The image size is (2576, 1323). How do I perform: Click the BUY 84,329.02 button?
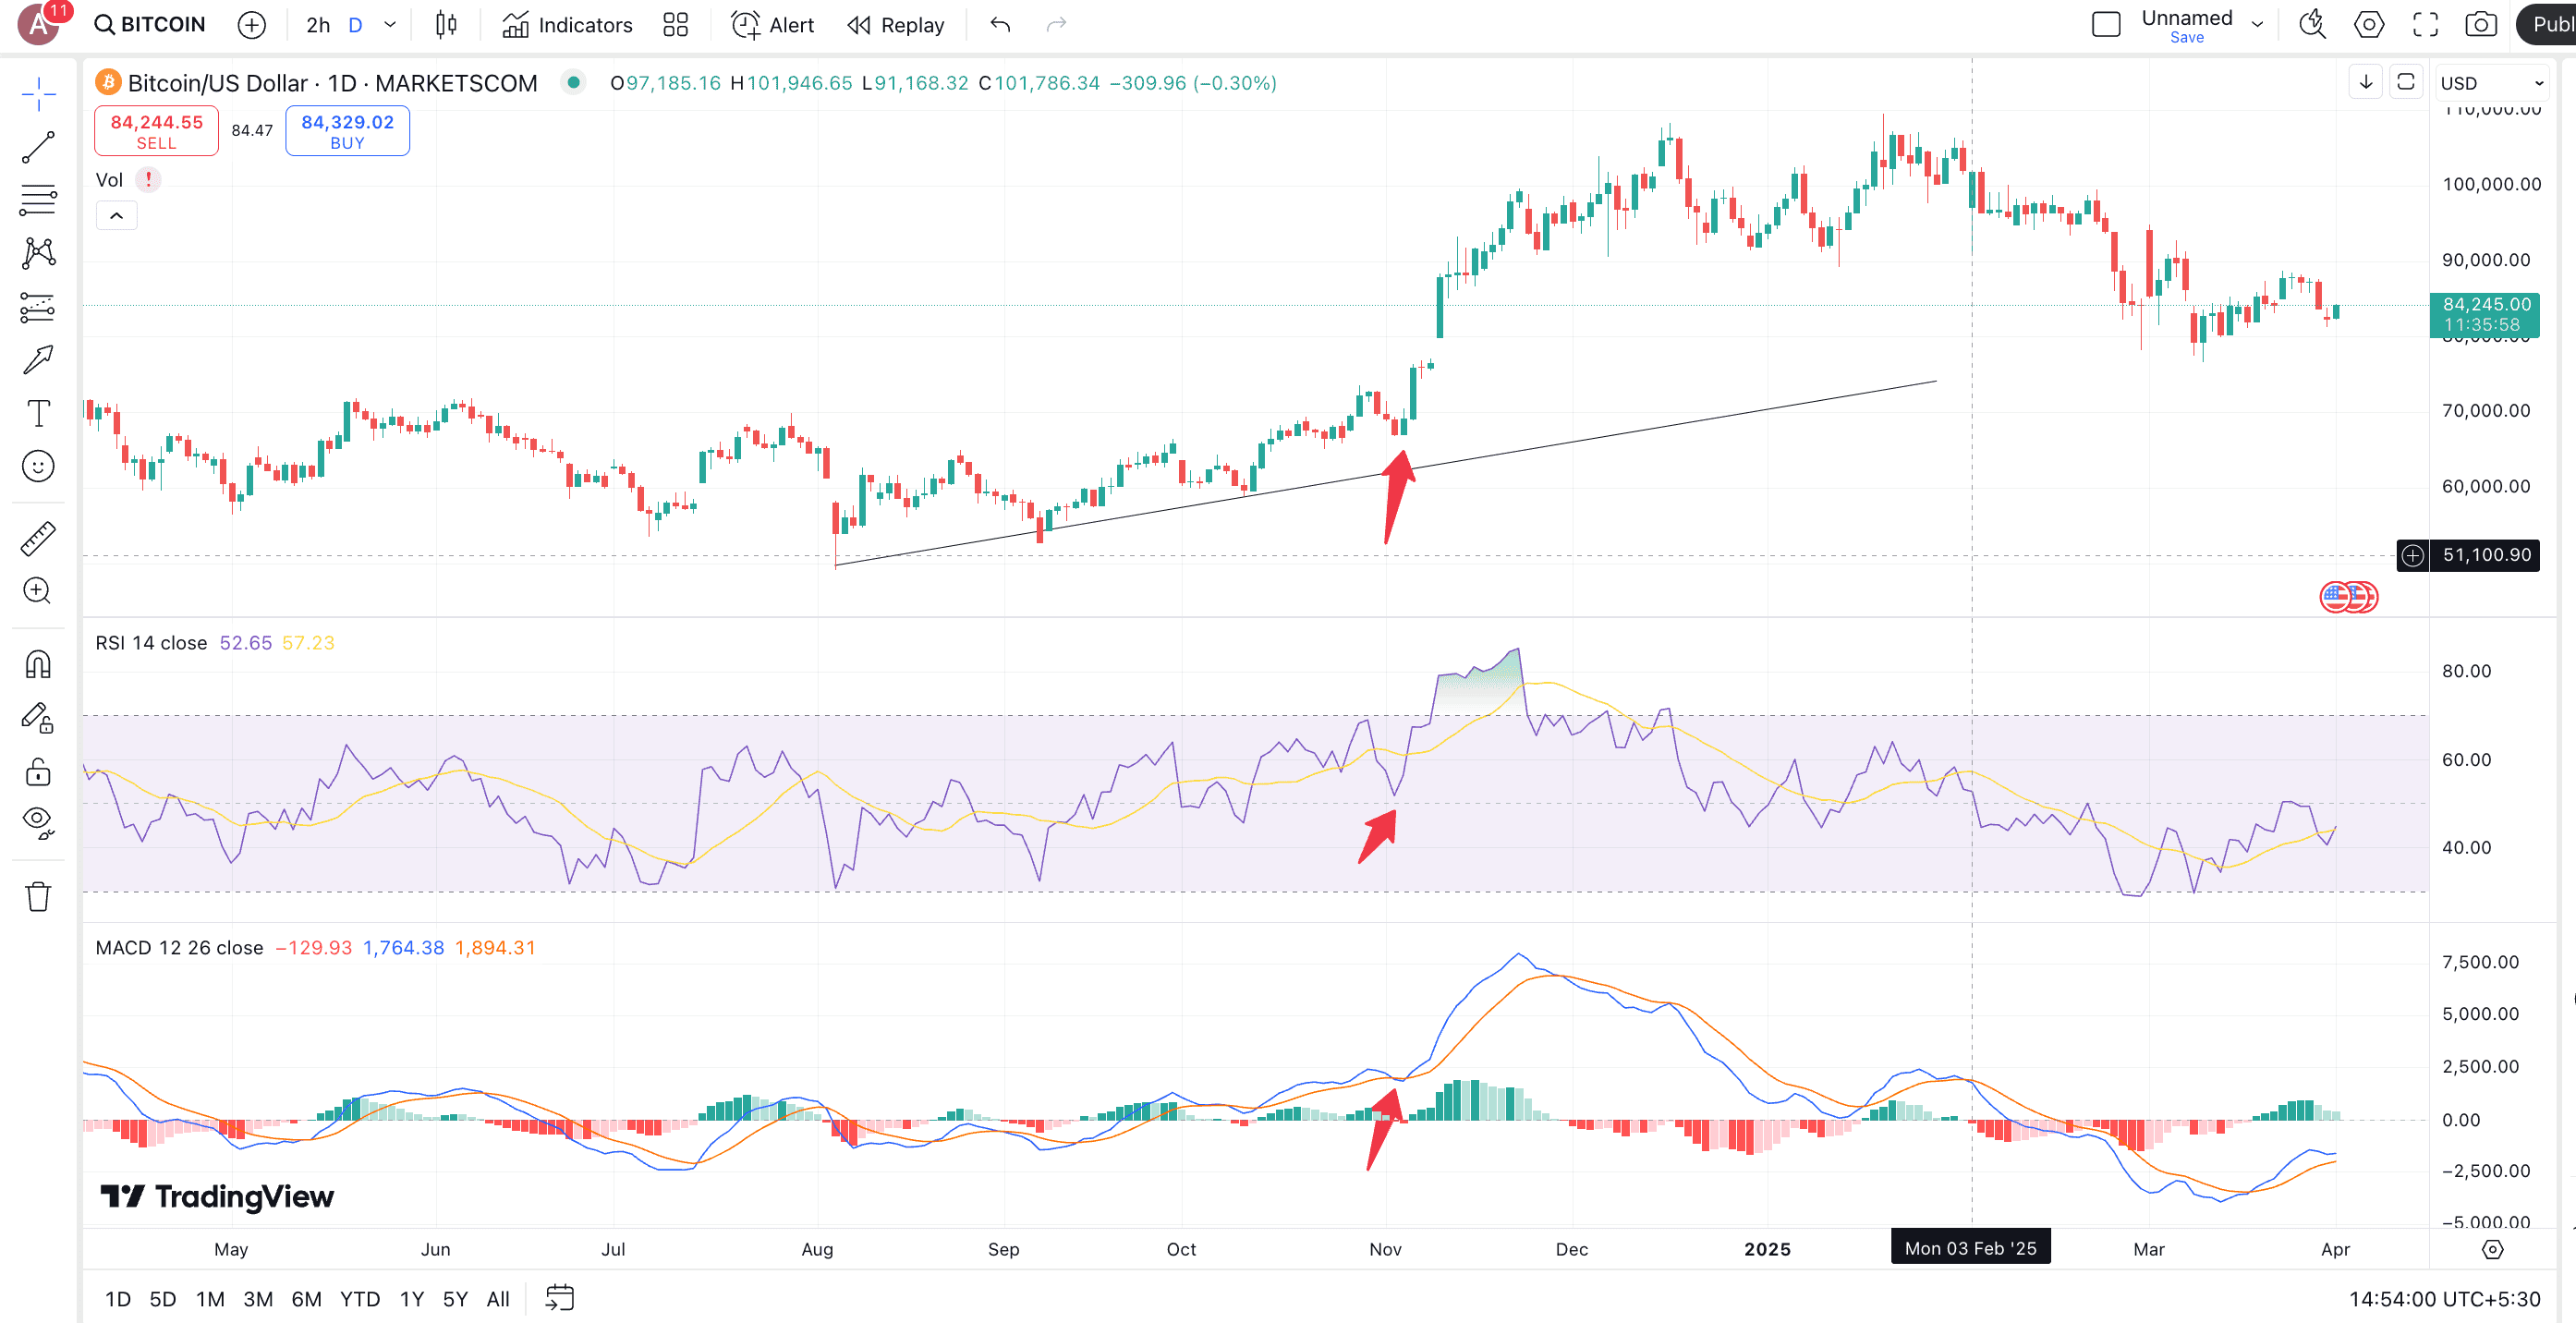point(347,131)
